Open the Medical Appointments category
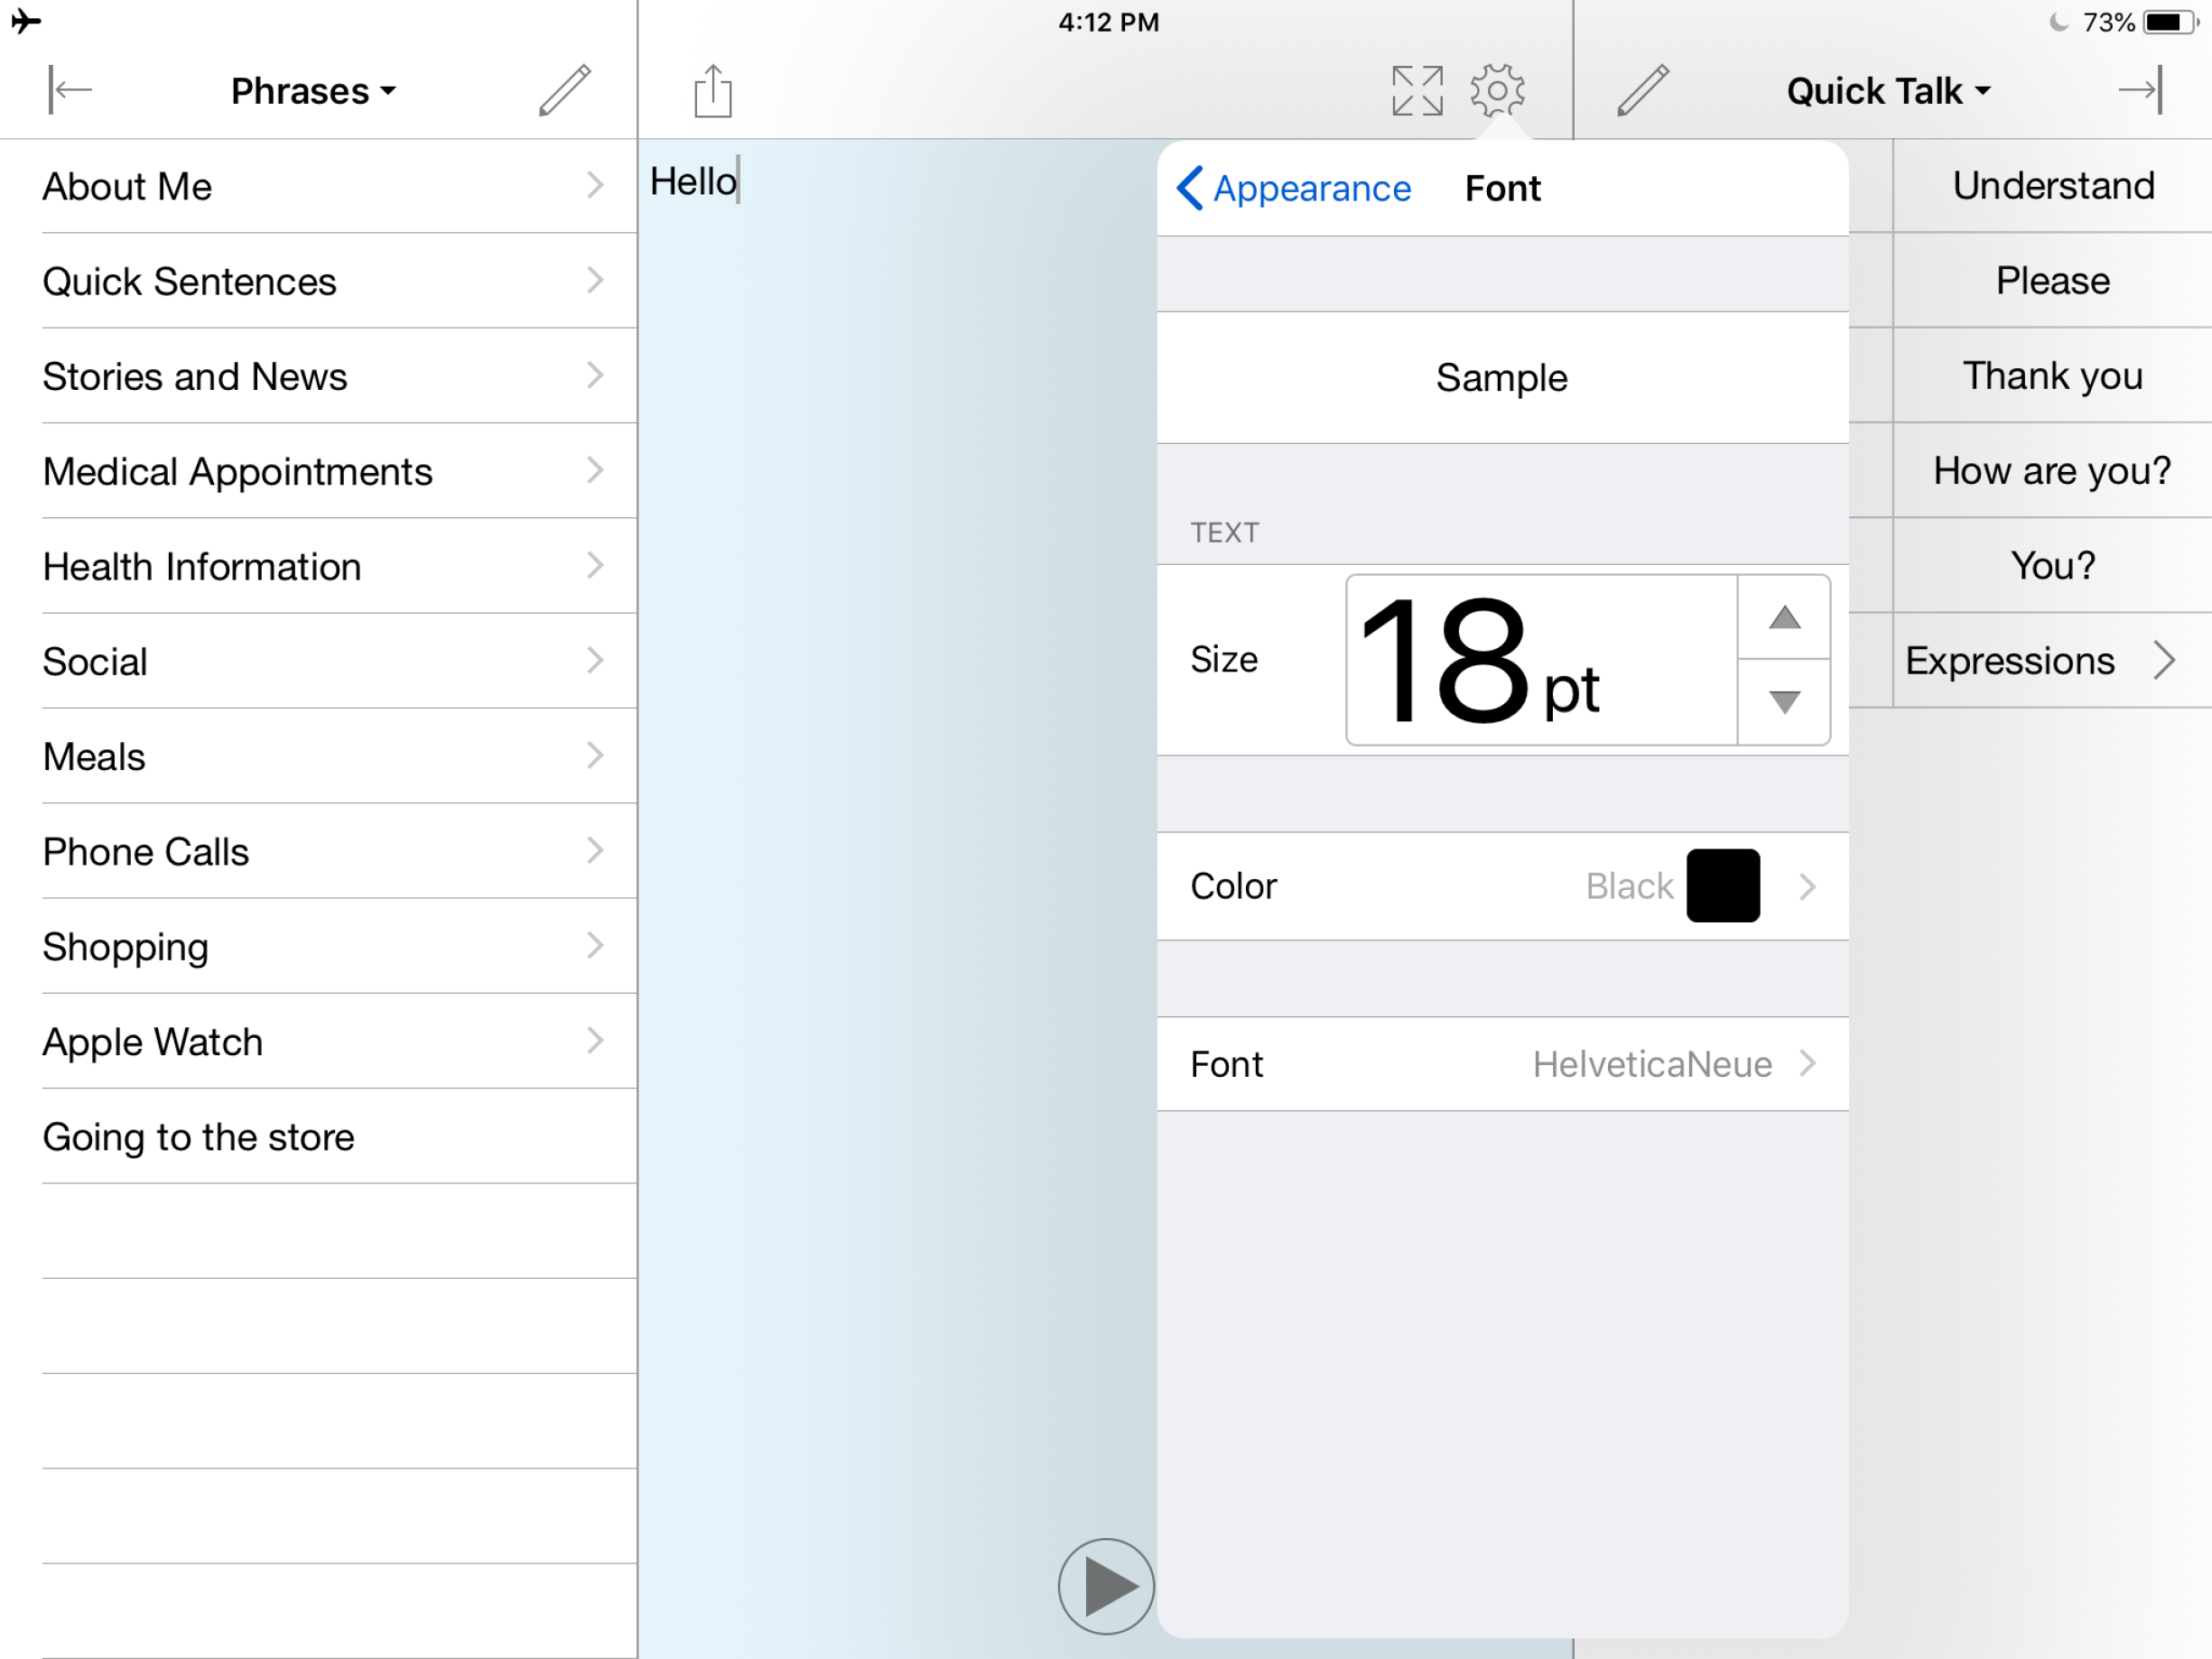2212x1659 pixels. (x=320, y=471)
